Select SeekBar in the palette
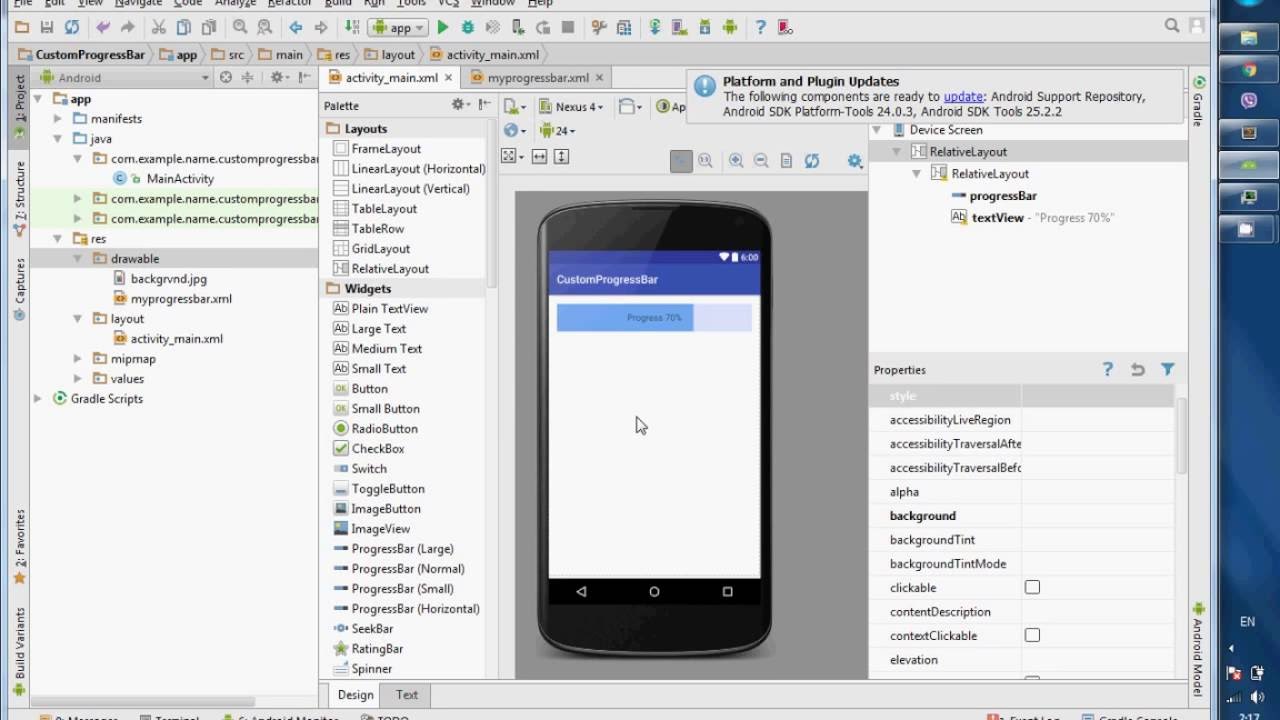This screenshot has height=720, width=1280. (x=372, y=628)
